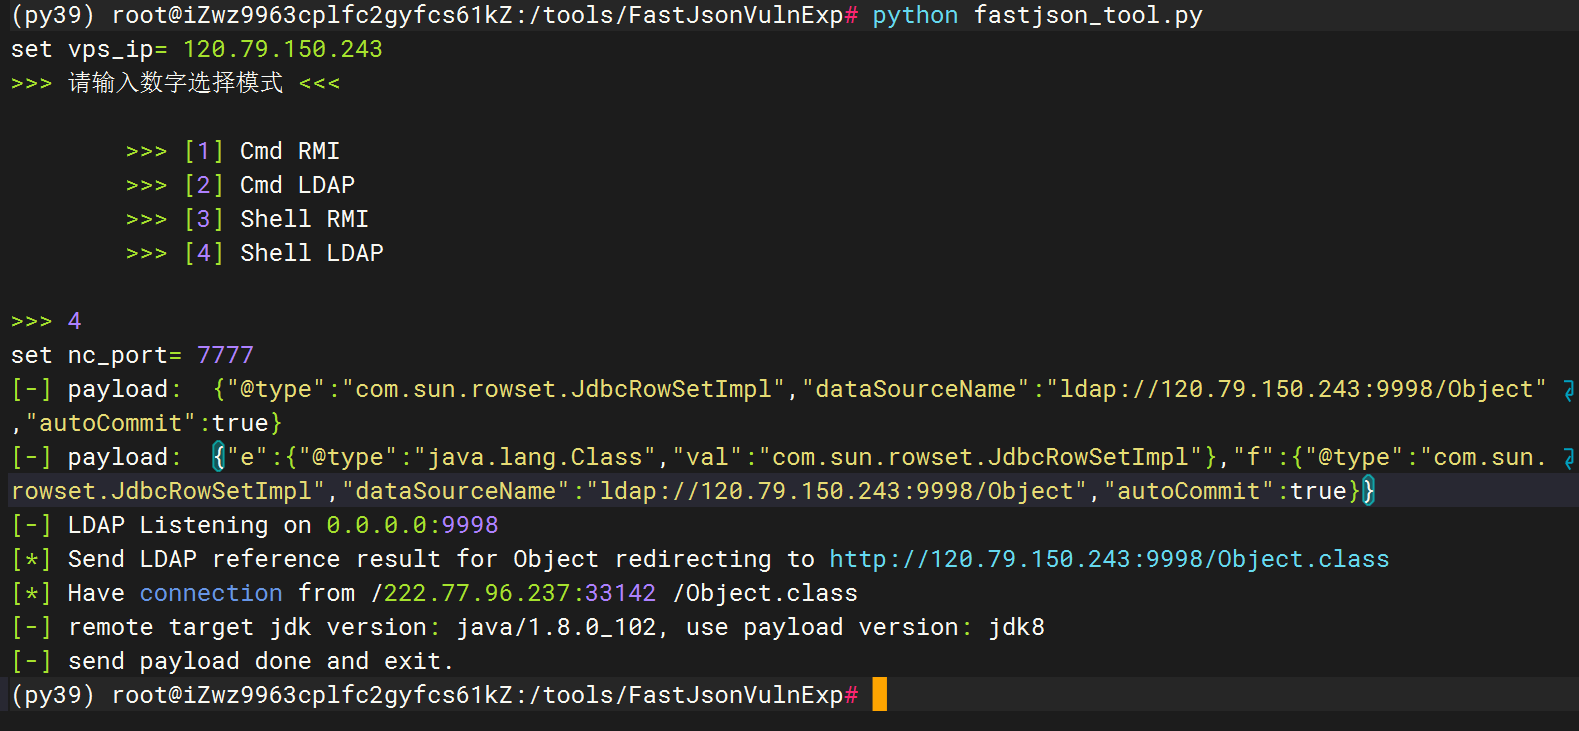Select the '[3] Shell RMI' option text

pyautogui.click(x=276, y=219)
